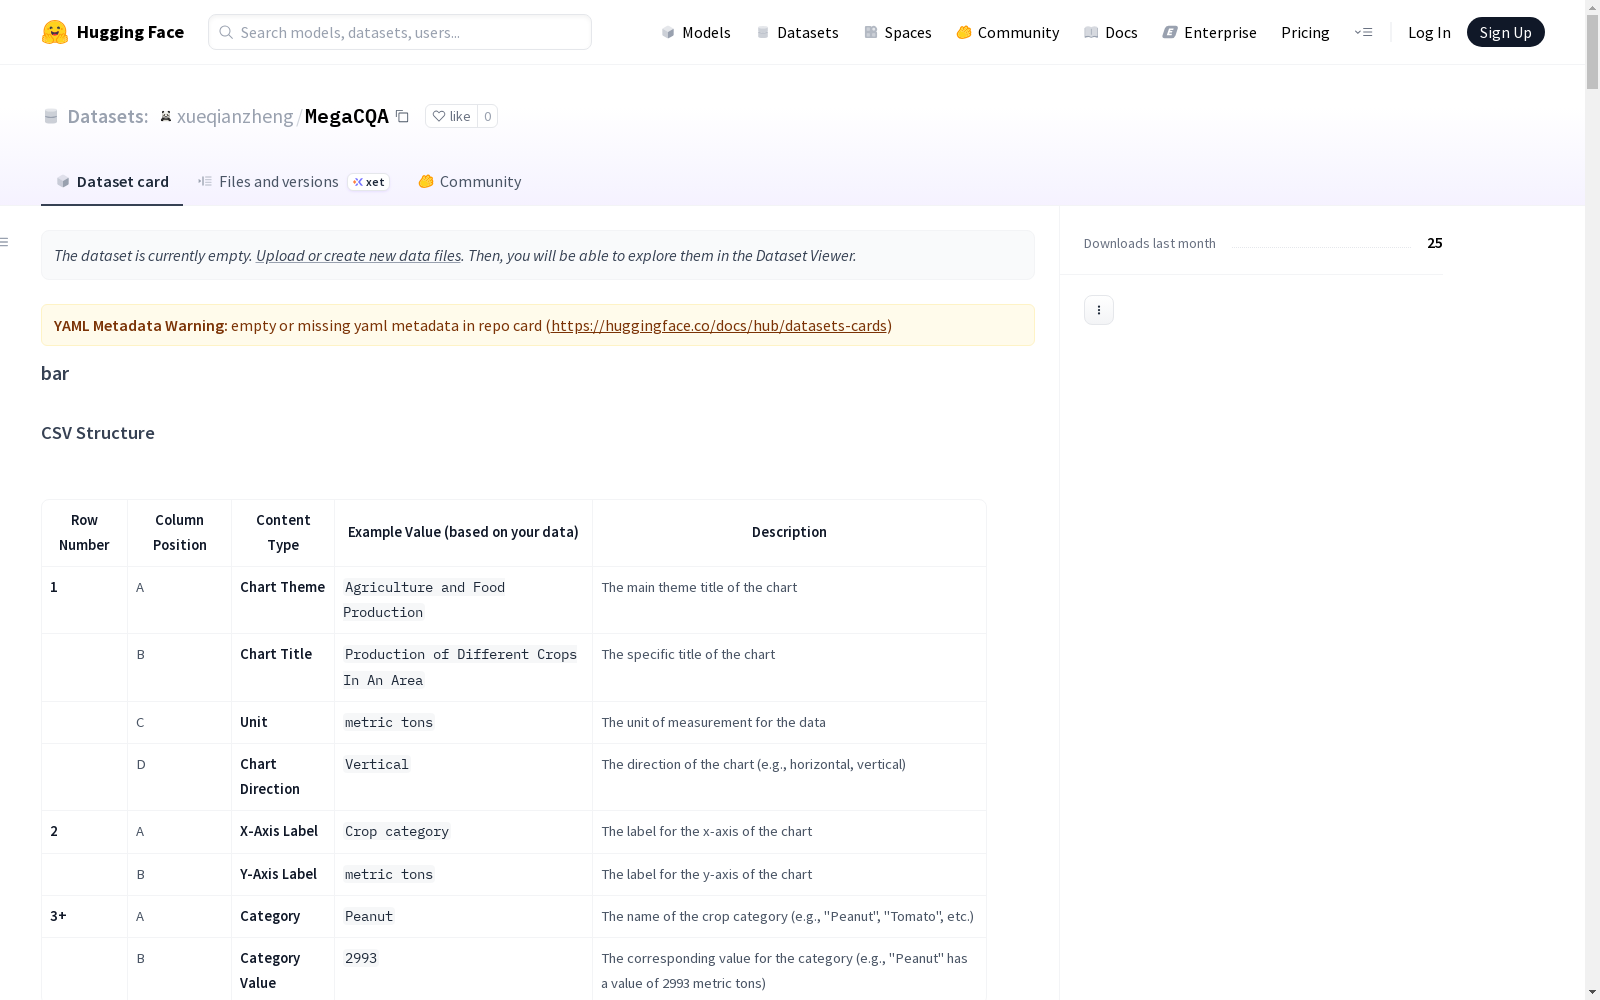The image size is (1600, 1000).
Task: Open Community in the top navigation
Action: coord(1008,32)
